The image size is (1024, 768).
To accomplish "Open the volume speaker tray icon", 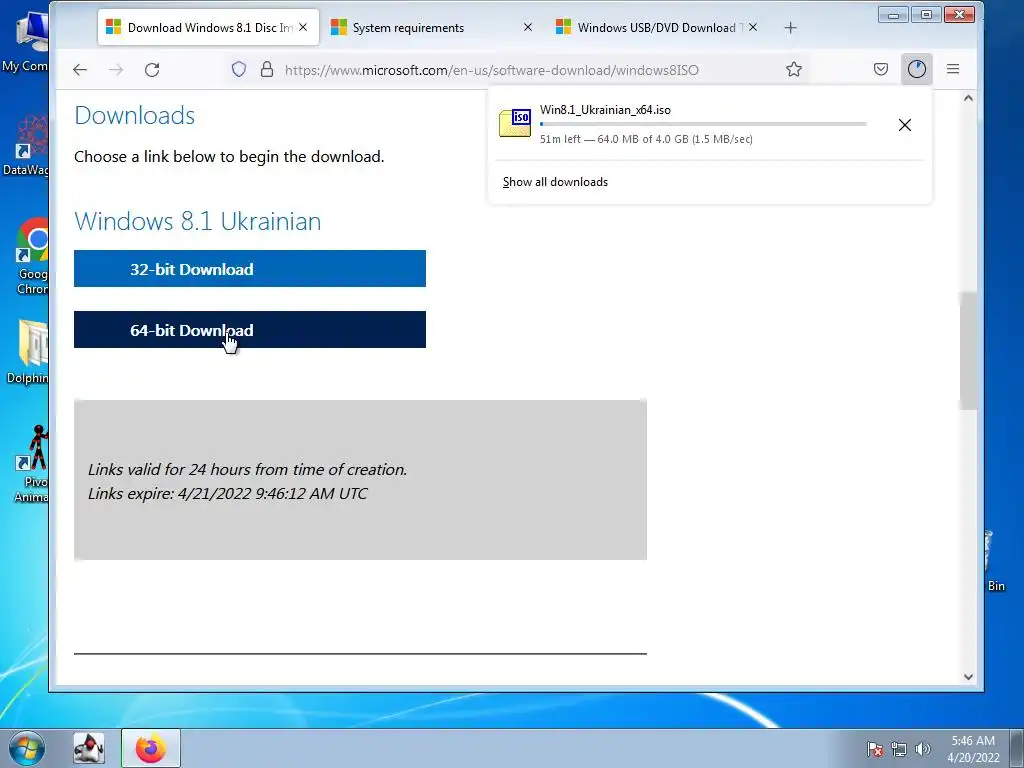I will pos(923,749).
